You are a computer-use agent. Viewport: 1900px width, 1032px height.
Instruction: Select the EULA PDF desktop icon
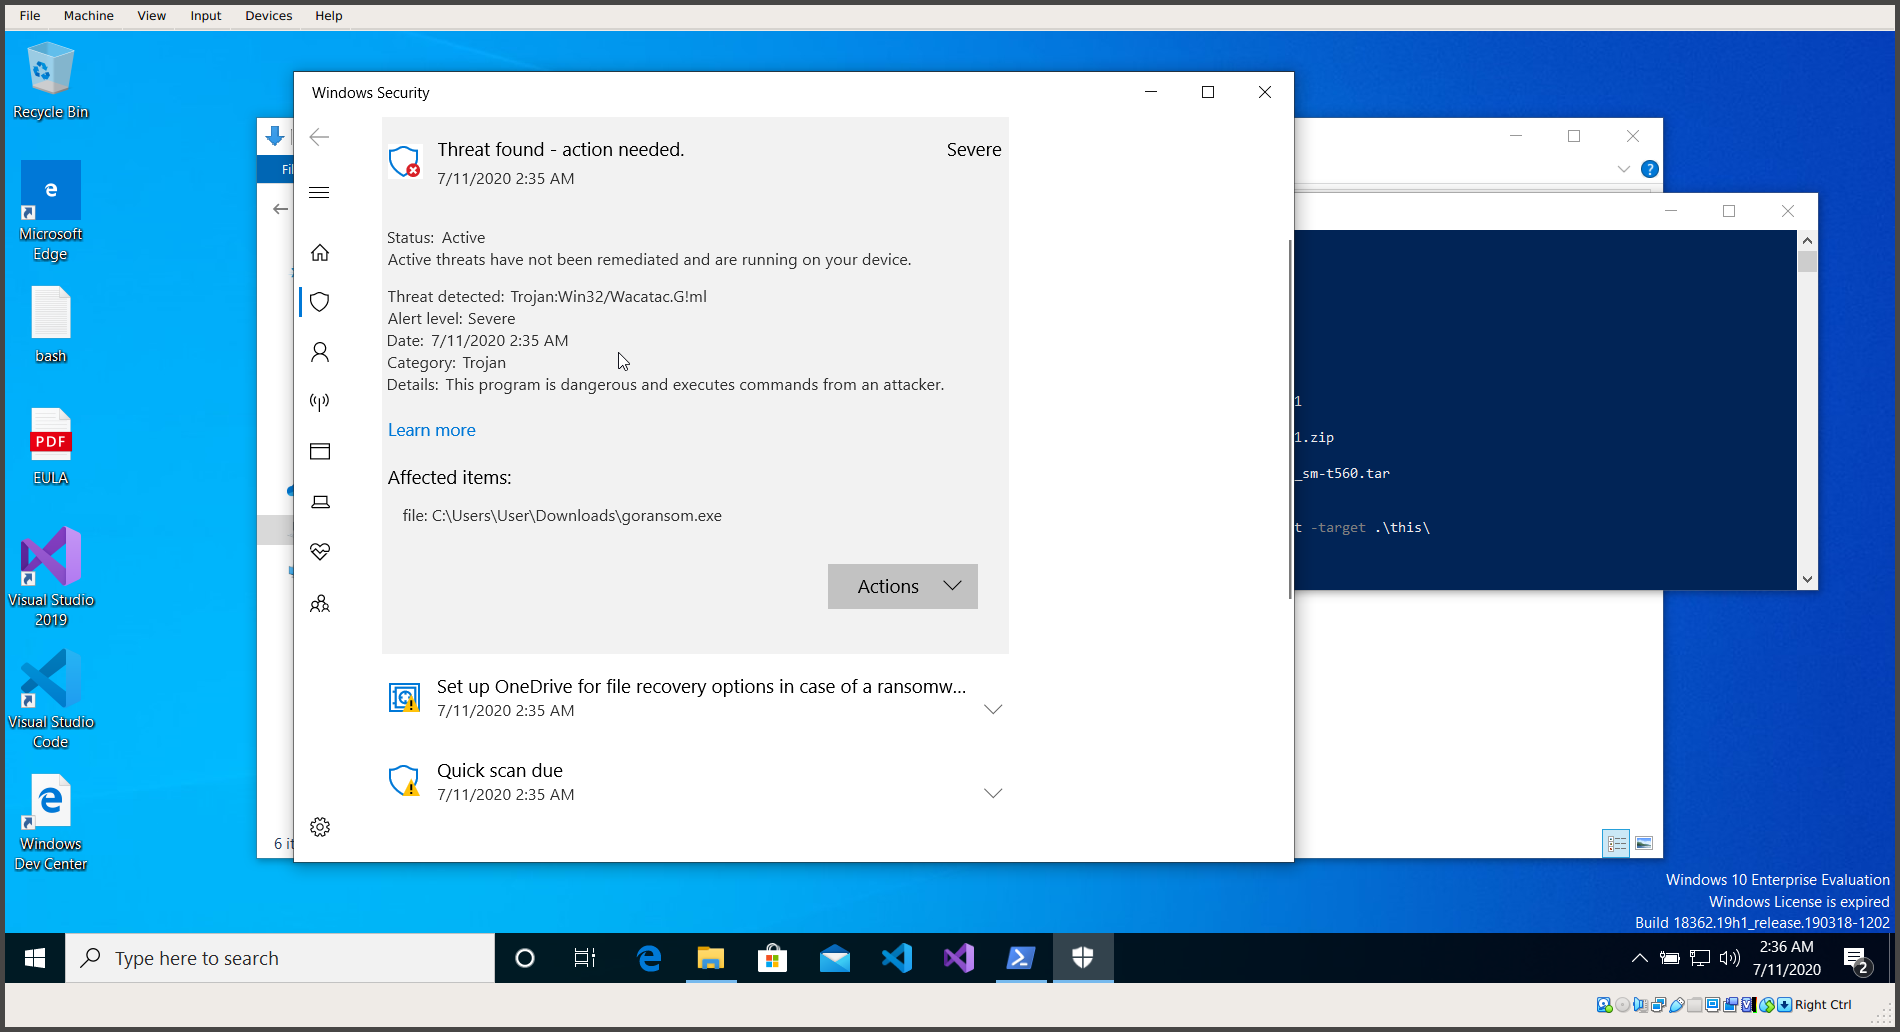tap(51, 447)
